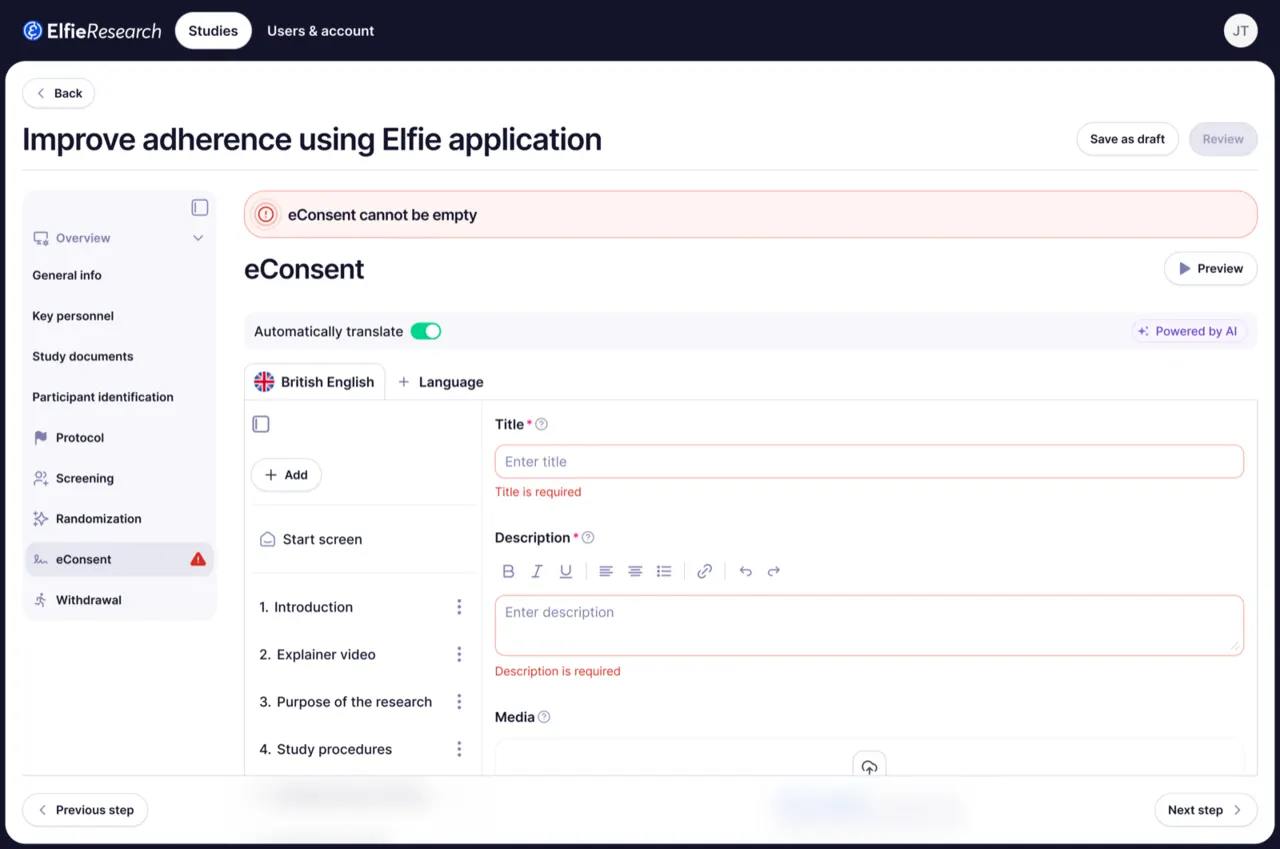Open options for Study procedures item
This screenshot has width=1280, height=849.
459,749
